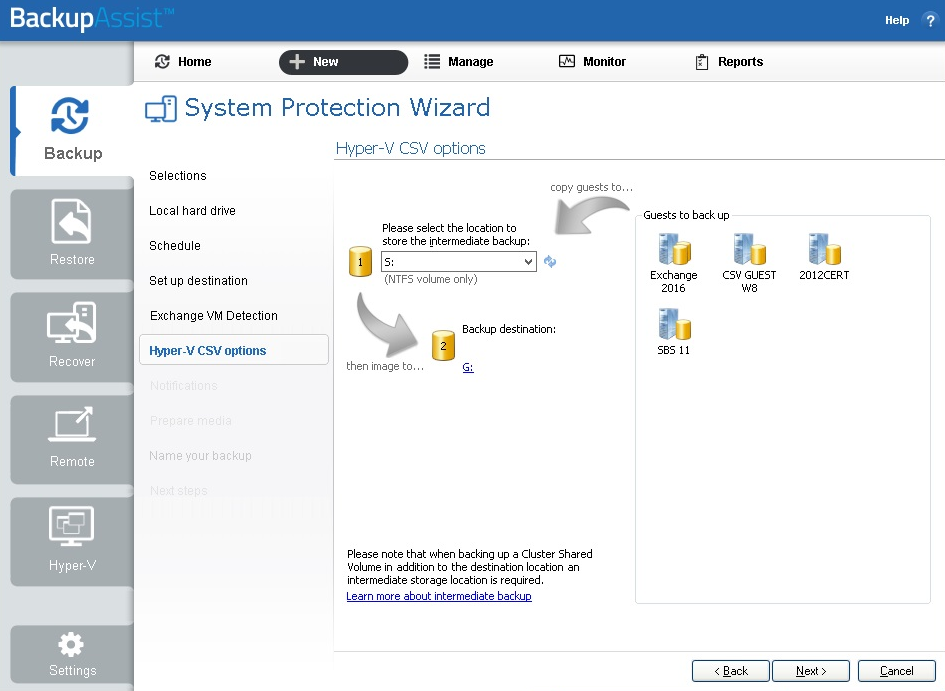Go to the Set up destination step

point(198,280)
